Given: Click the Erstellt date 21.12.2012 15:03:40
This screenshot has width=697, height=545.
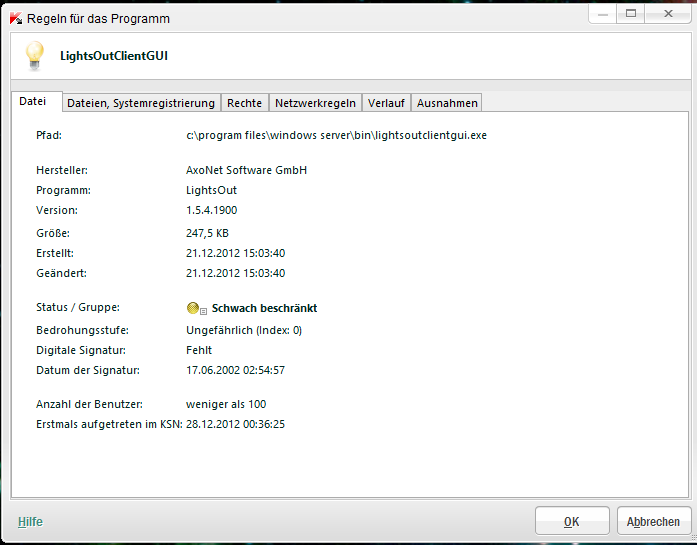Looking at the screenshot, I should pyautogui.click(x=236, y=253).
